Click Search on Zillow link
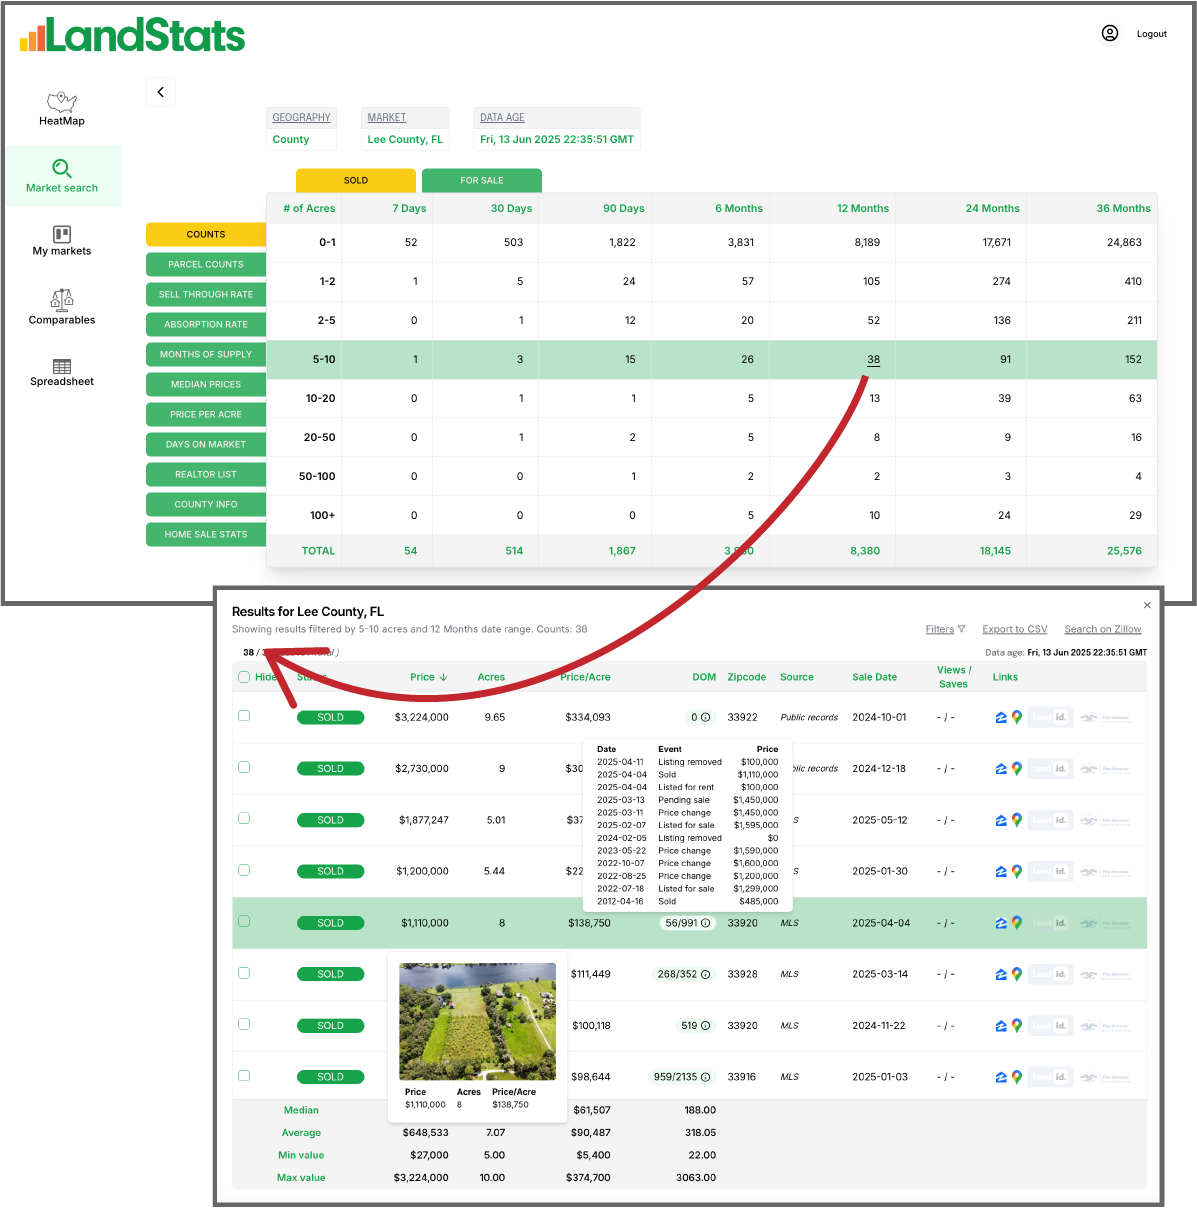Viewport: 1197px width, 1208px height. pos(1102,630)
